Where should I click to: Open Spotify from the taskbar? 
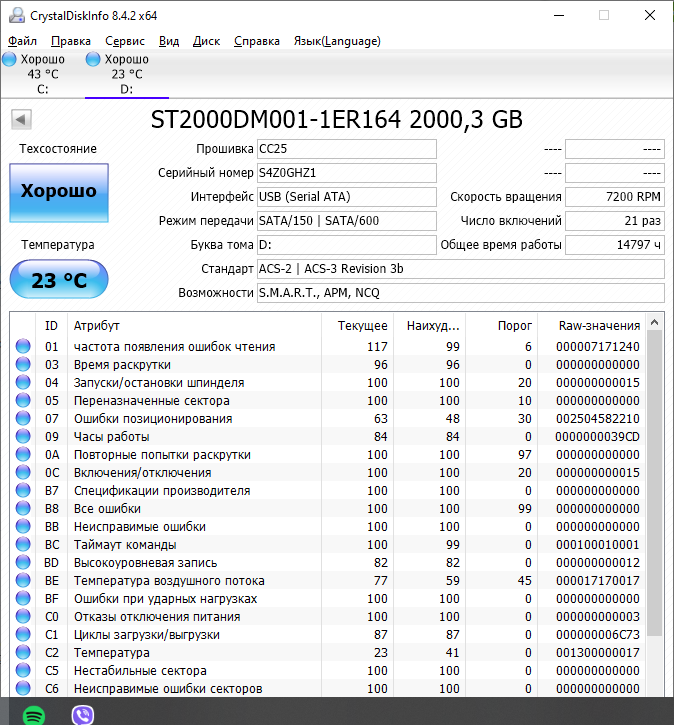33,714
